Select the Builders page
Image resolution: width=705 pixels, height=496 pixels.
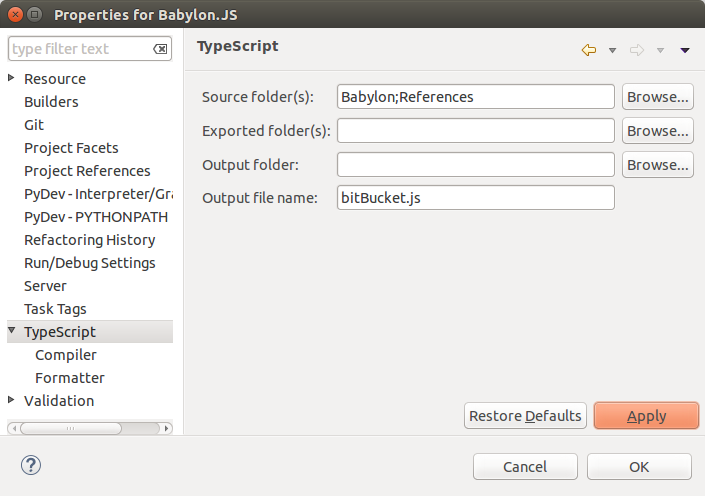pos(51,102)
